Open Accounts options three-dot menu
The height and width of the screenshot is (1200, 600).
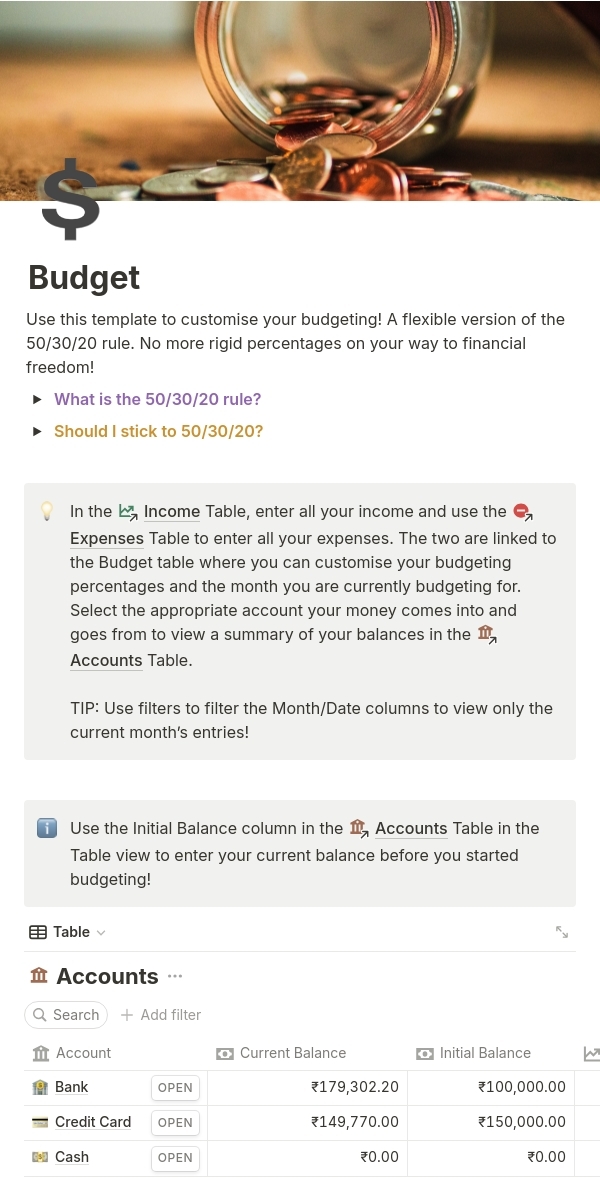(176, 976)
